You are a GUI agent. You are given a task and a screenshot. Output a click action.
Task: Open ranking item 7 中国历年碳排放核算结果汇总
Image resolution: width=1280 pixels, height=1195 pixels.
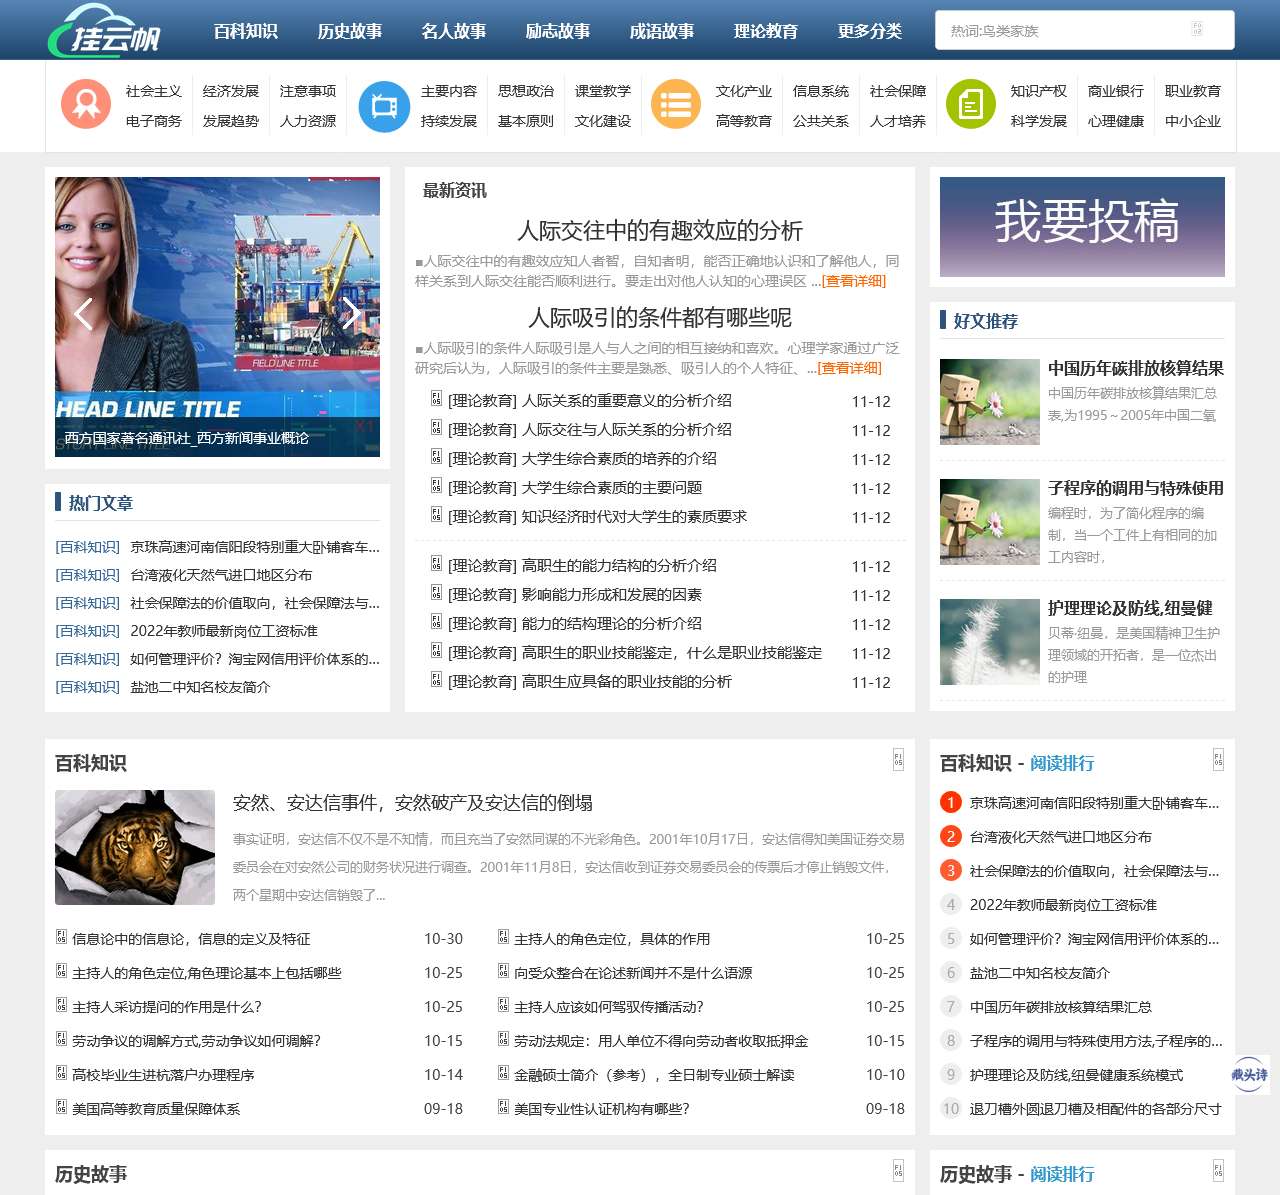point(1060,1007)
